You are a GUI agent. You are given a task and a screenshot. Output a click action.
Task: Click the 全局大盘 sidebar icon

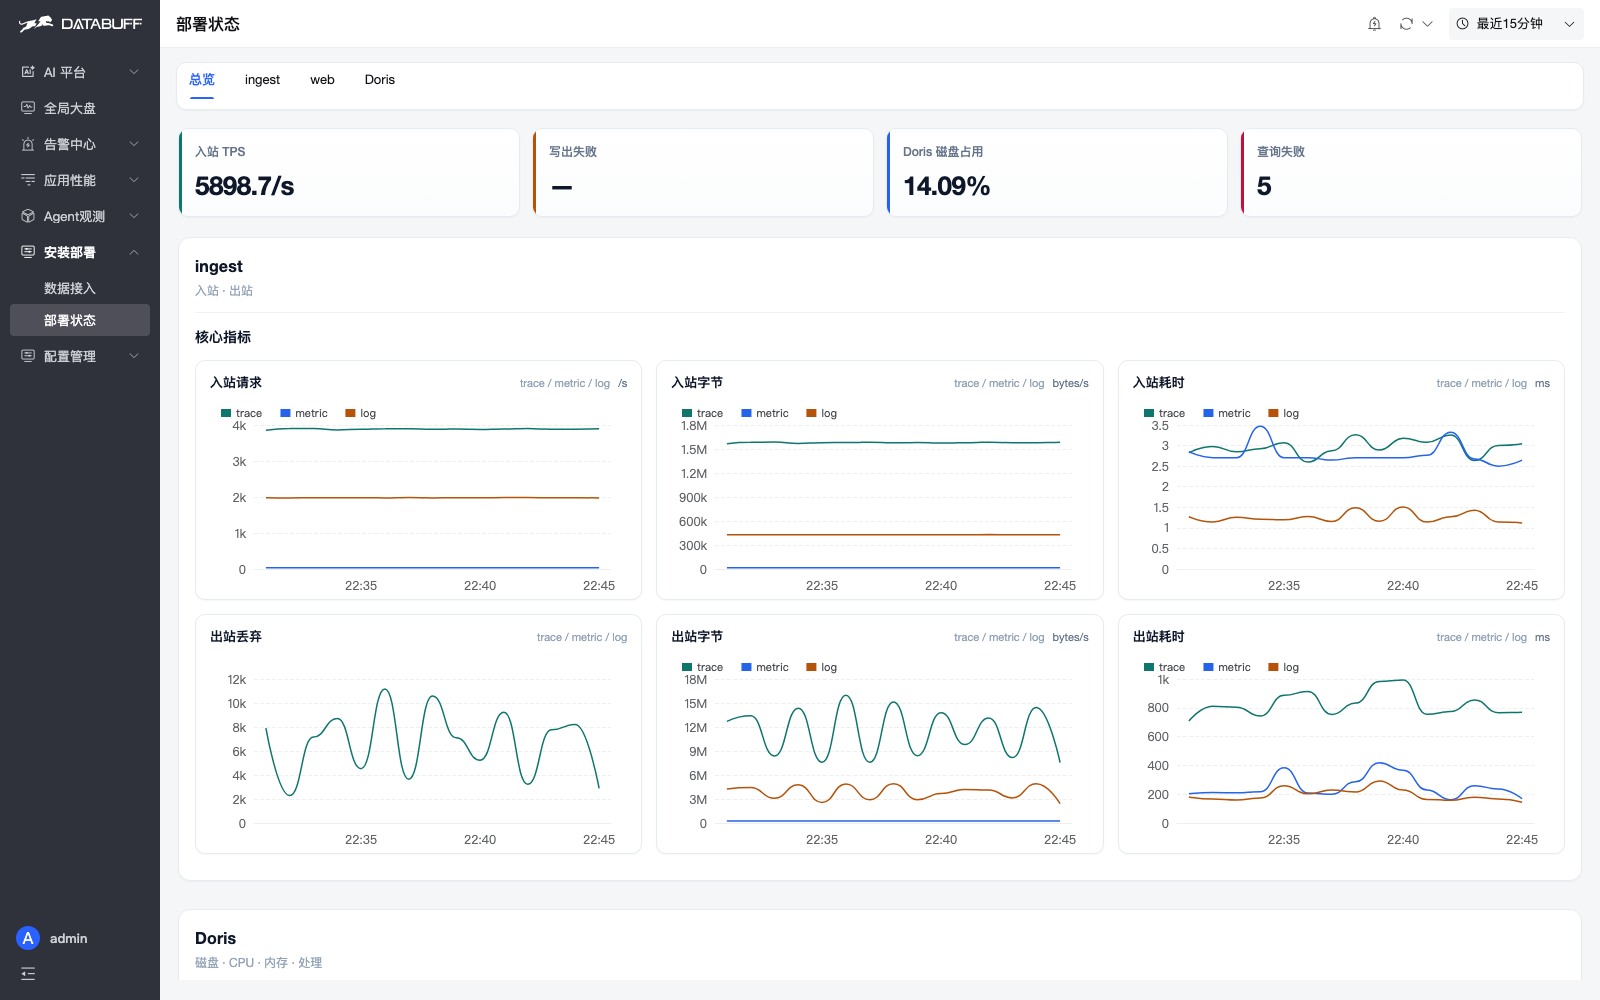tap(28, 108)
